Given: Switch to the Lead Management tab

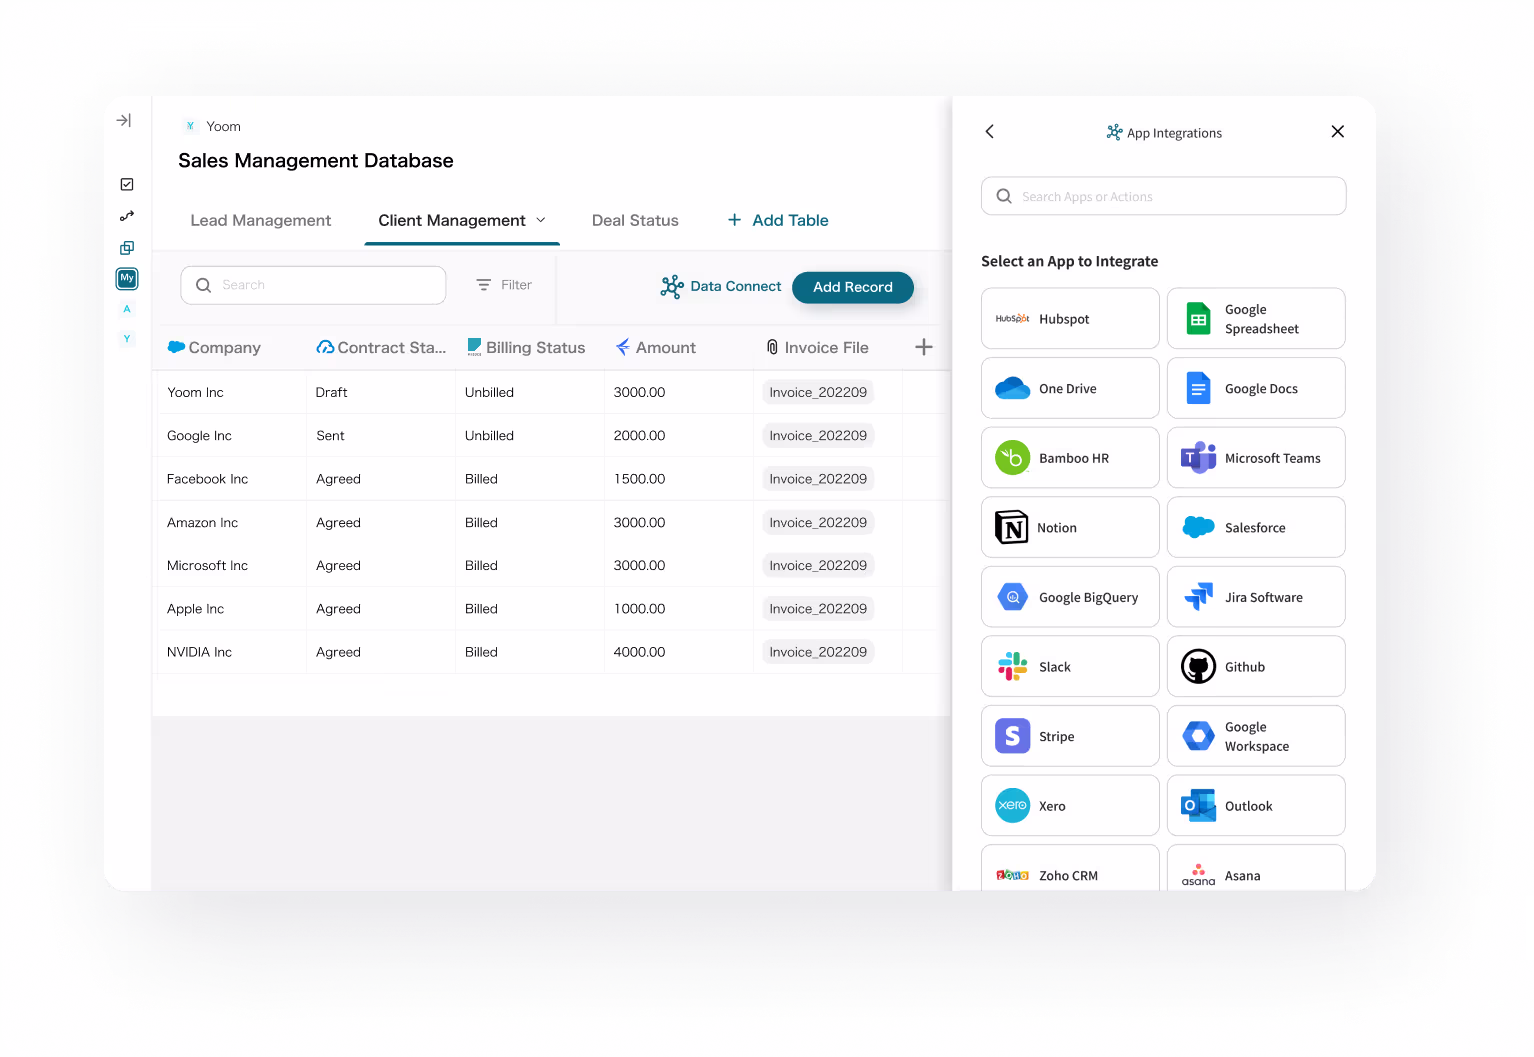Looking at the screenshot, I should 261,220.
